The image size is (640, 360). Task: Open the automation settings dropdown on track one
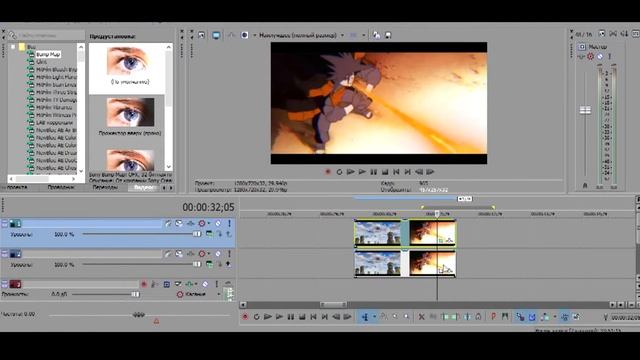pyautogui.click(x=209, y=224)
